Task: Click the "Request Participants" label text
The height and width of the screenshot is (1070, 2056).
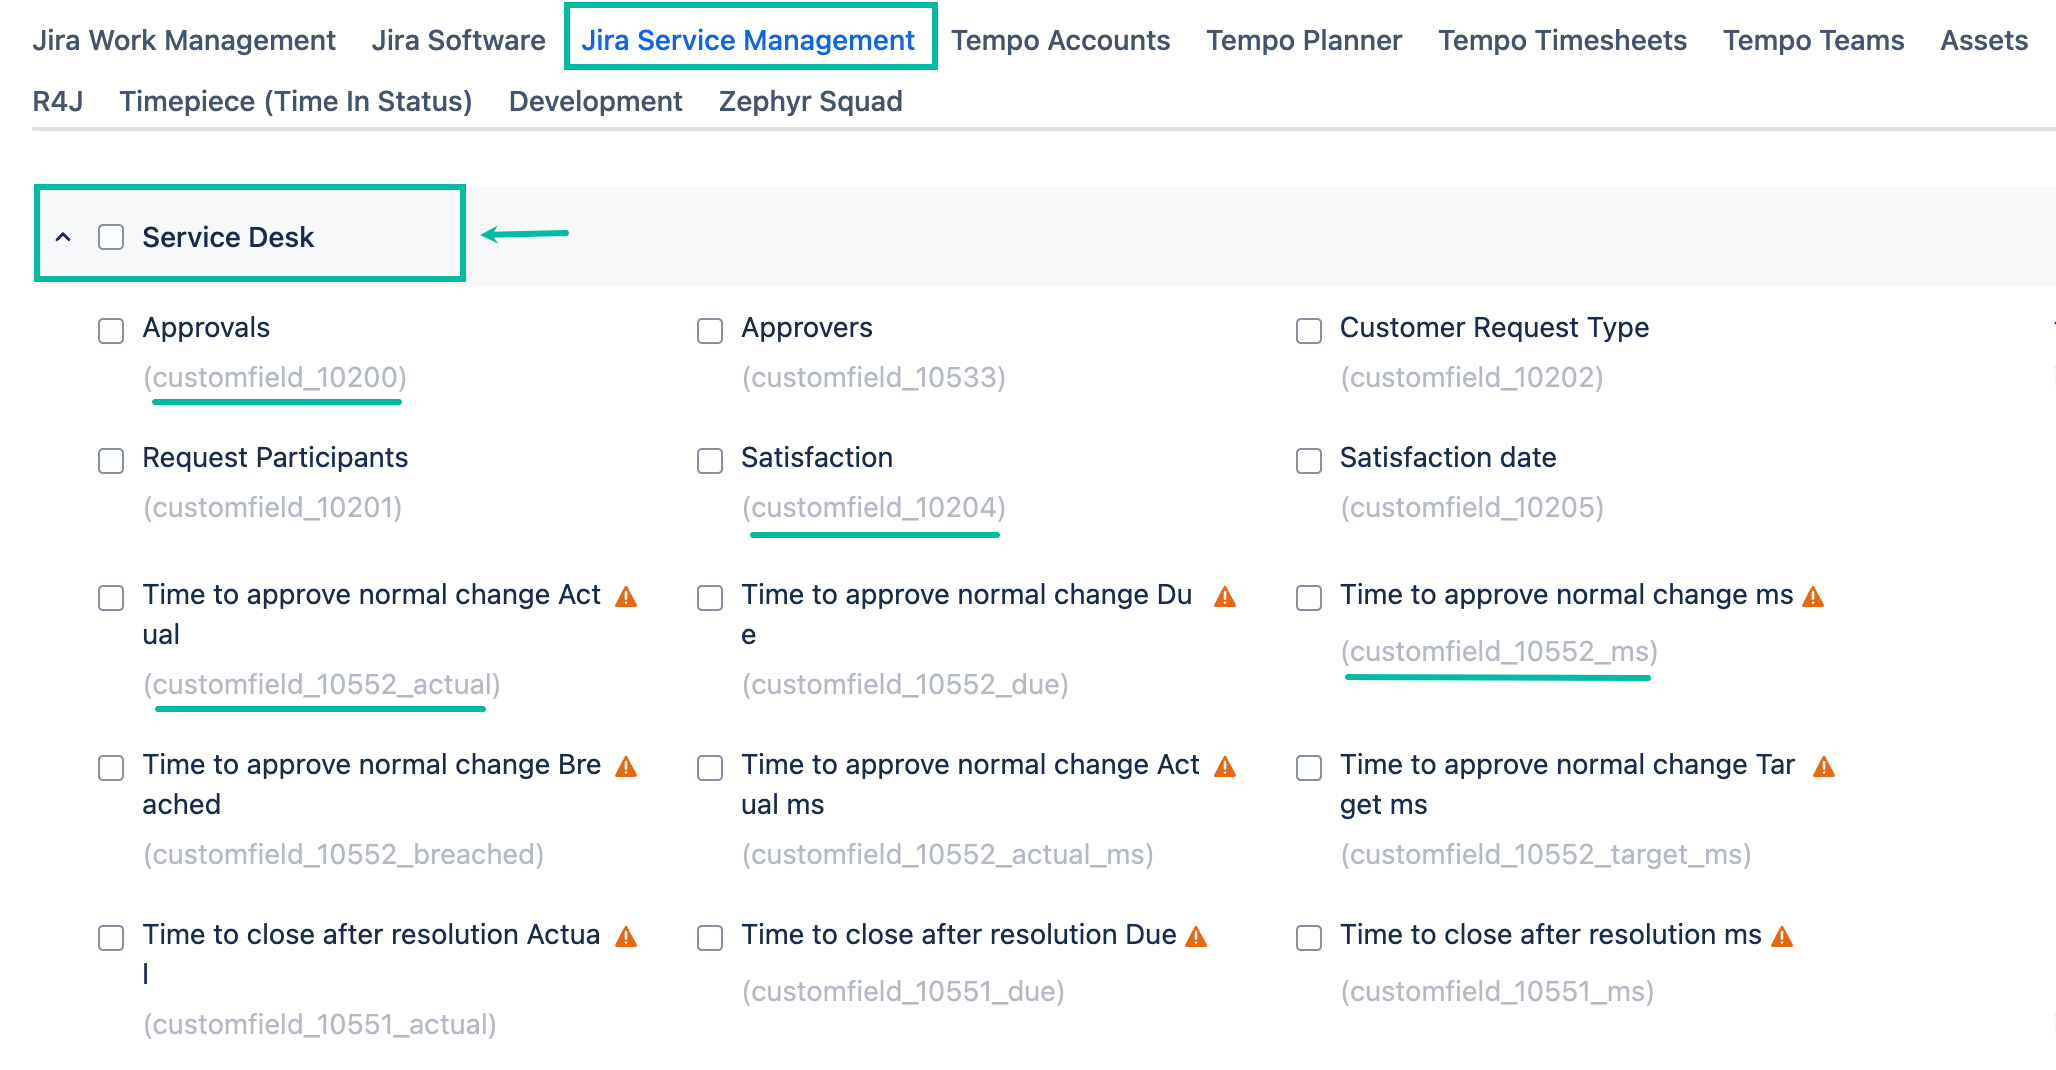Action: coord(275,458)
